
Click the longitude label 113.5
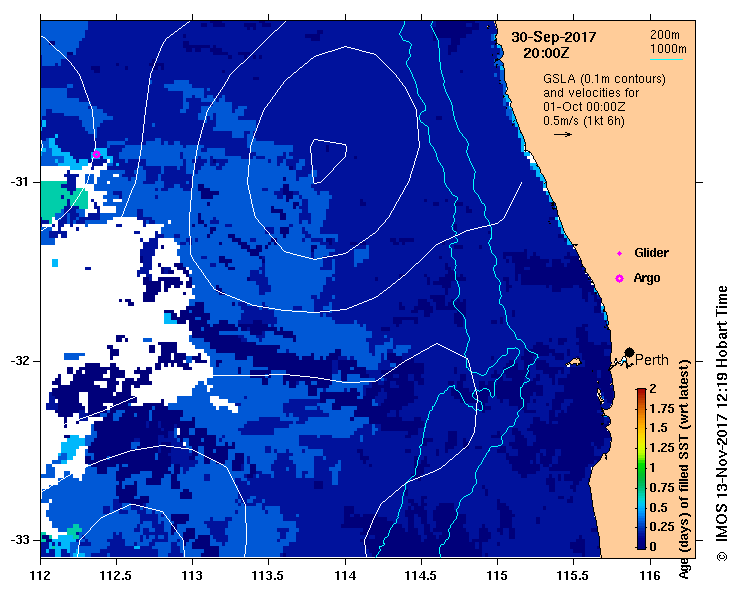[x=269, y=576]
